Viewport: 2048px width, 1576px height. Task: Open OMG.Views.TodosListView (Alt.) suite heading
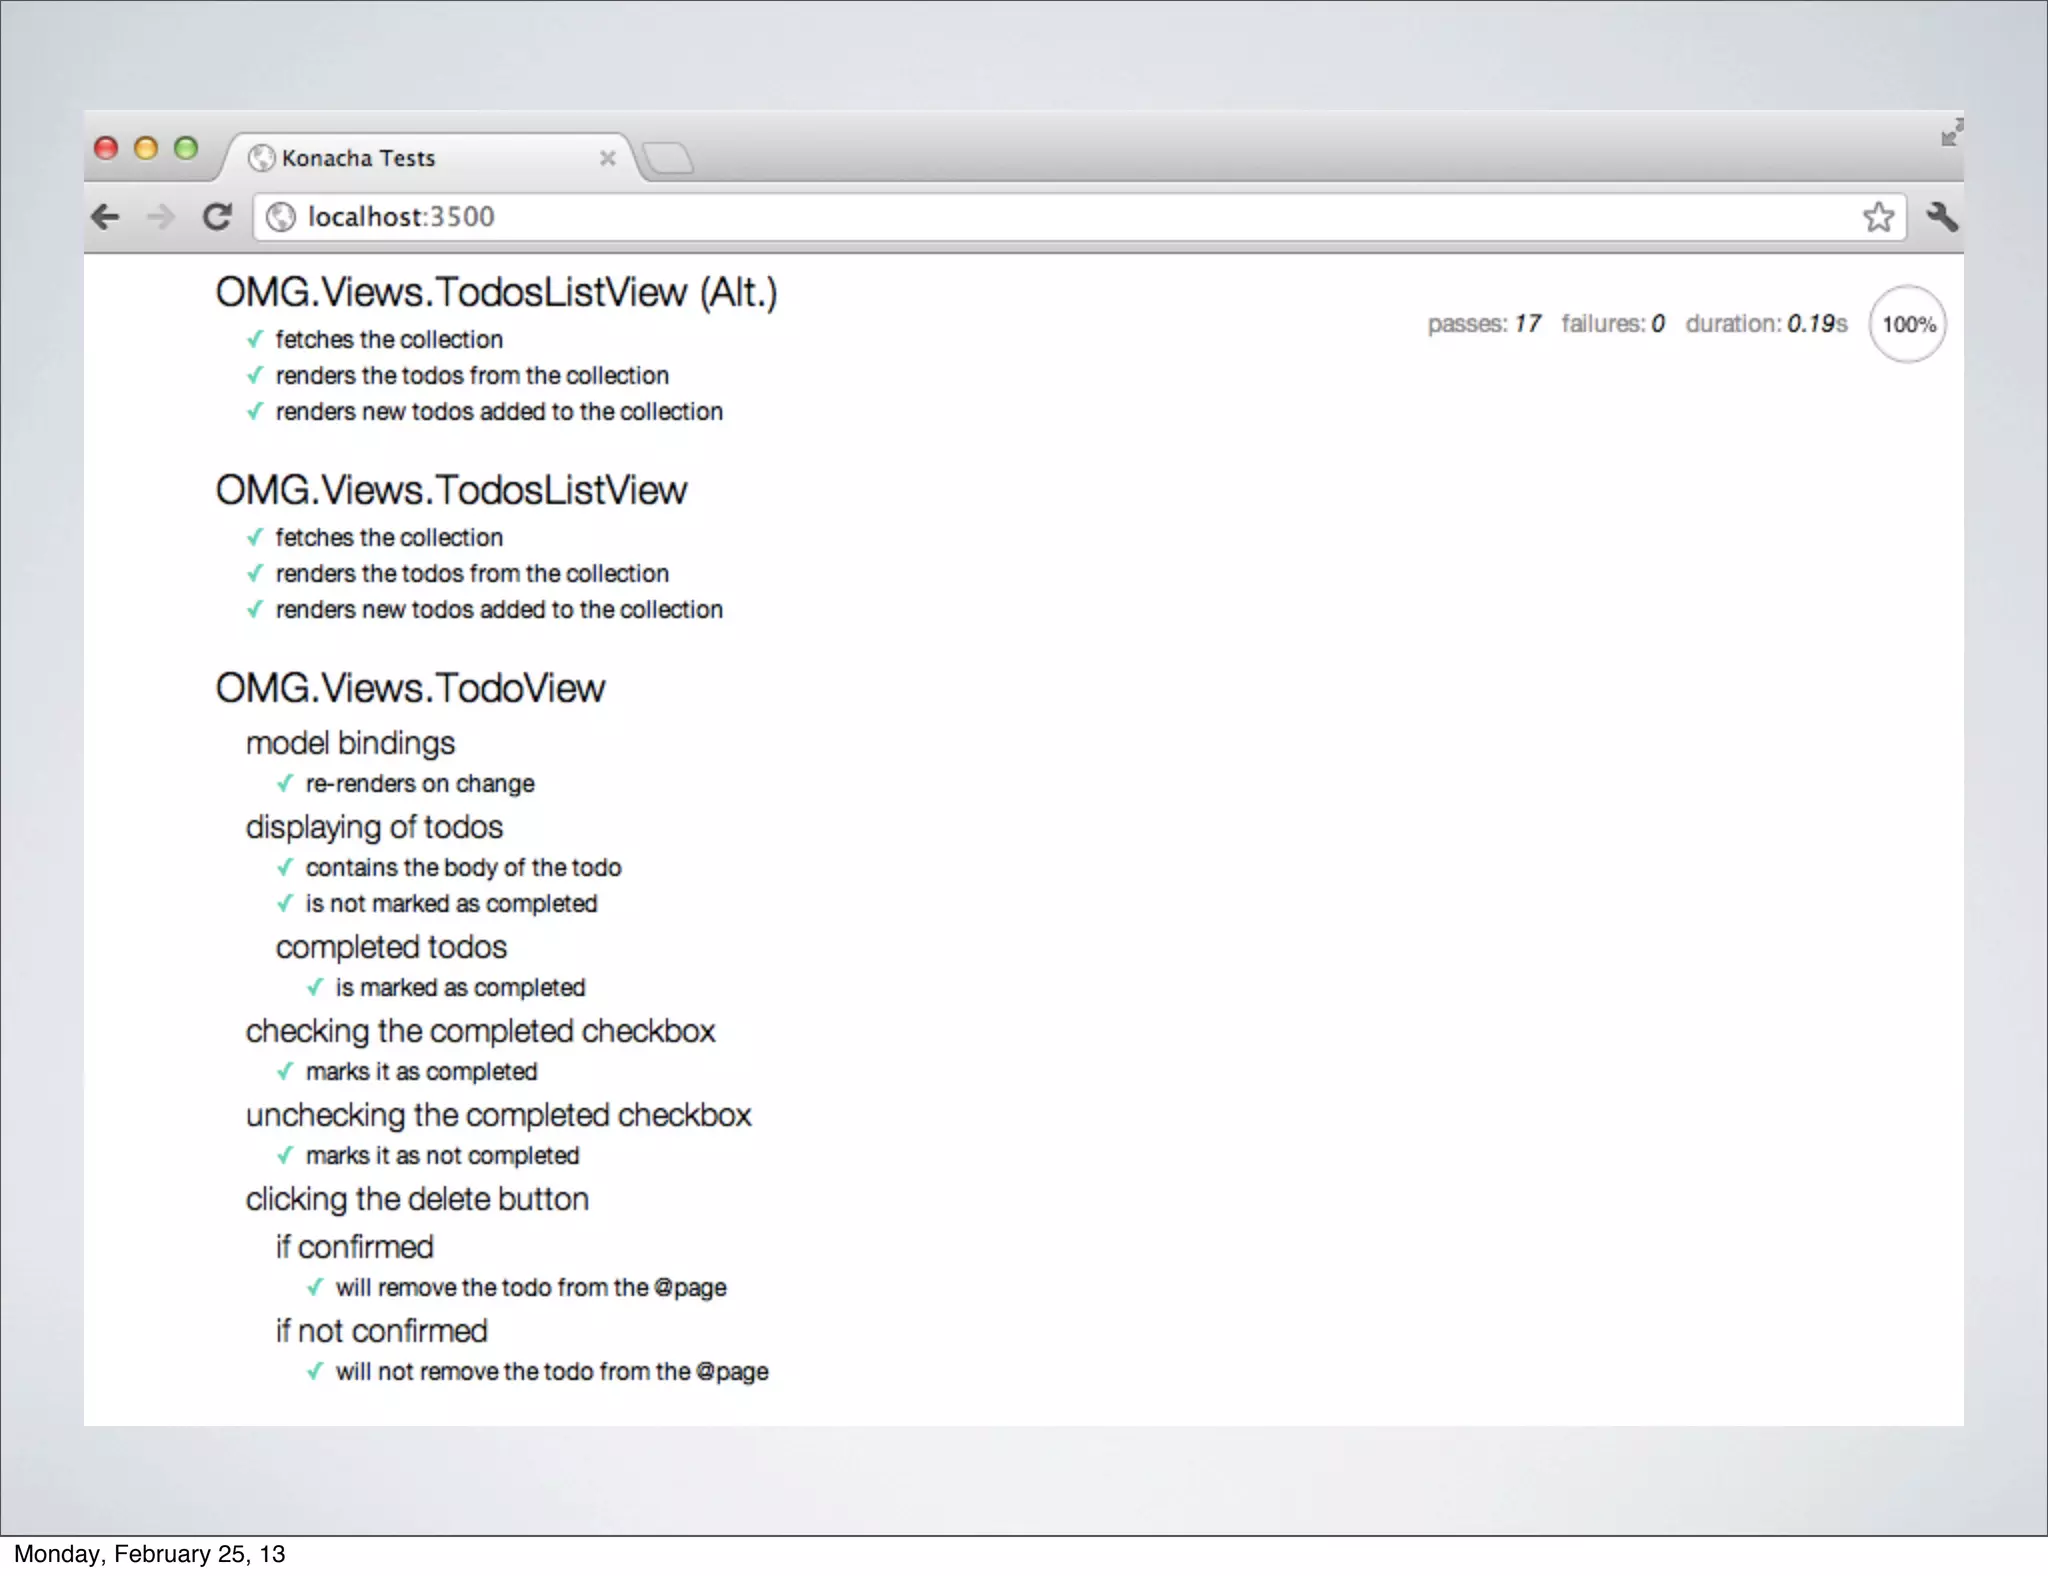pos(496,293)
